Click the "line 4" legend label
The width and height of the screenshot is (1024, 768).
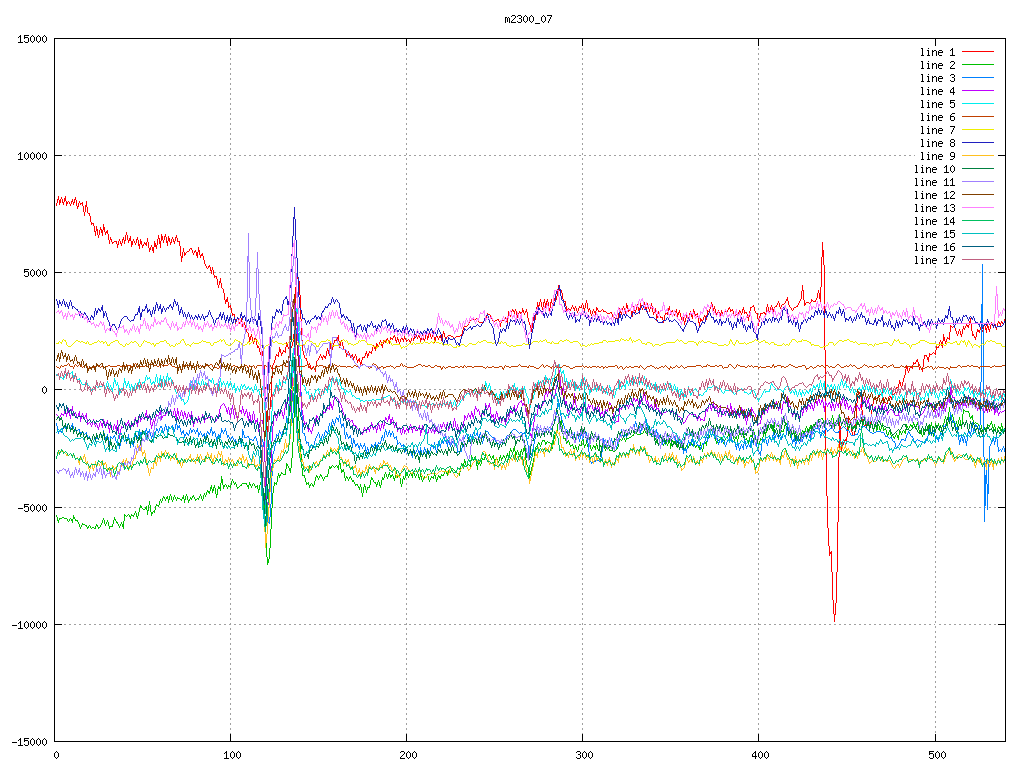tap(937, 91)
